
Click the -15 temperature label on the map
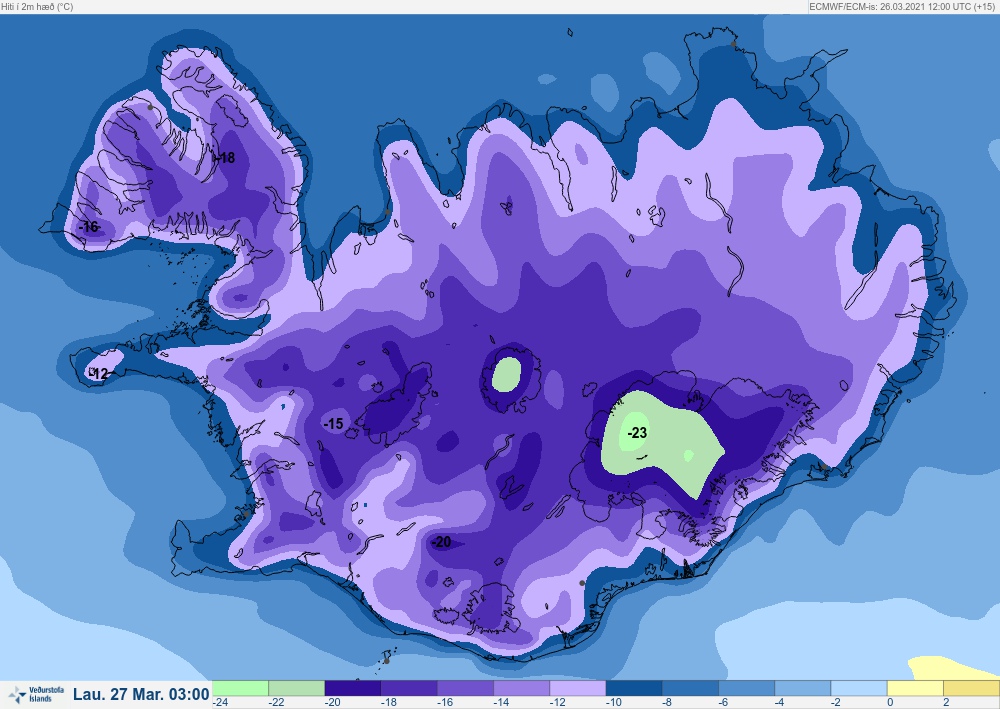(x=334, y=423)
